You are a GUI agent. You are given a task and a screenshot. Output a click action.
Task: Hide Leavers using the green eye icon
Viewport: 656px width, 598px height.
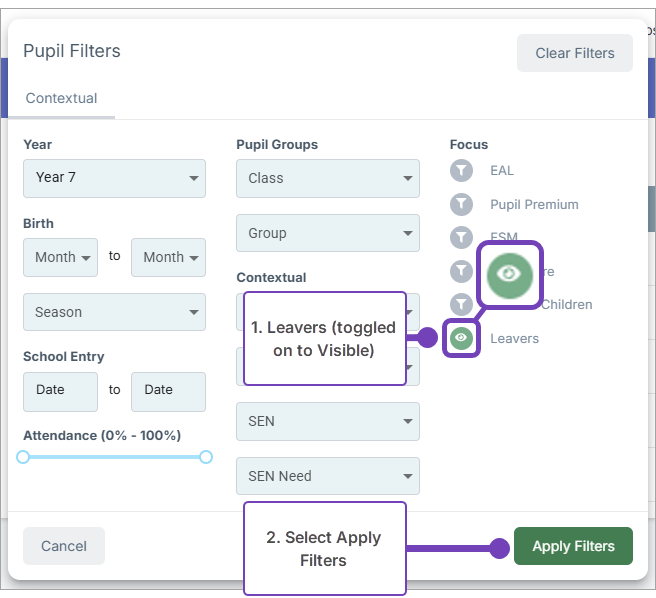tap(461, 338)
